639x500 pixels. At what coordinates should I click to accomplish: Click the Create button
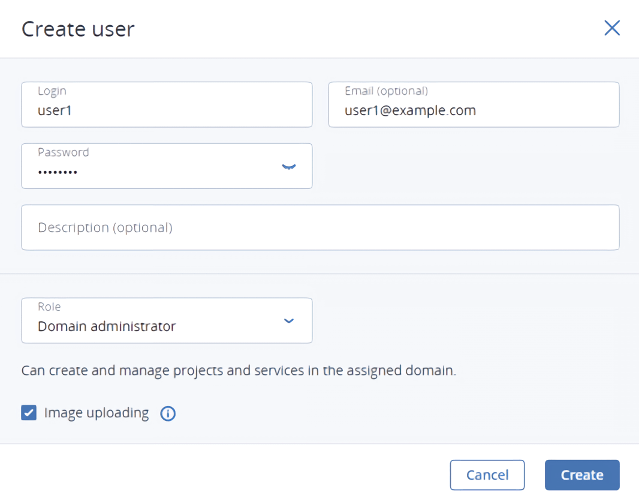(x=582, y=475)
